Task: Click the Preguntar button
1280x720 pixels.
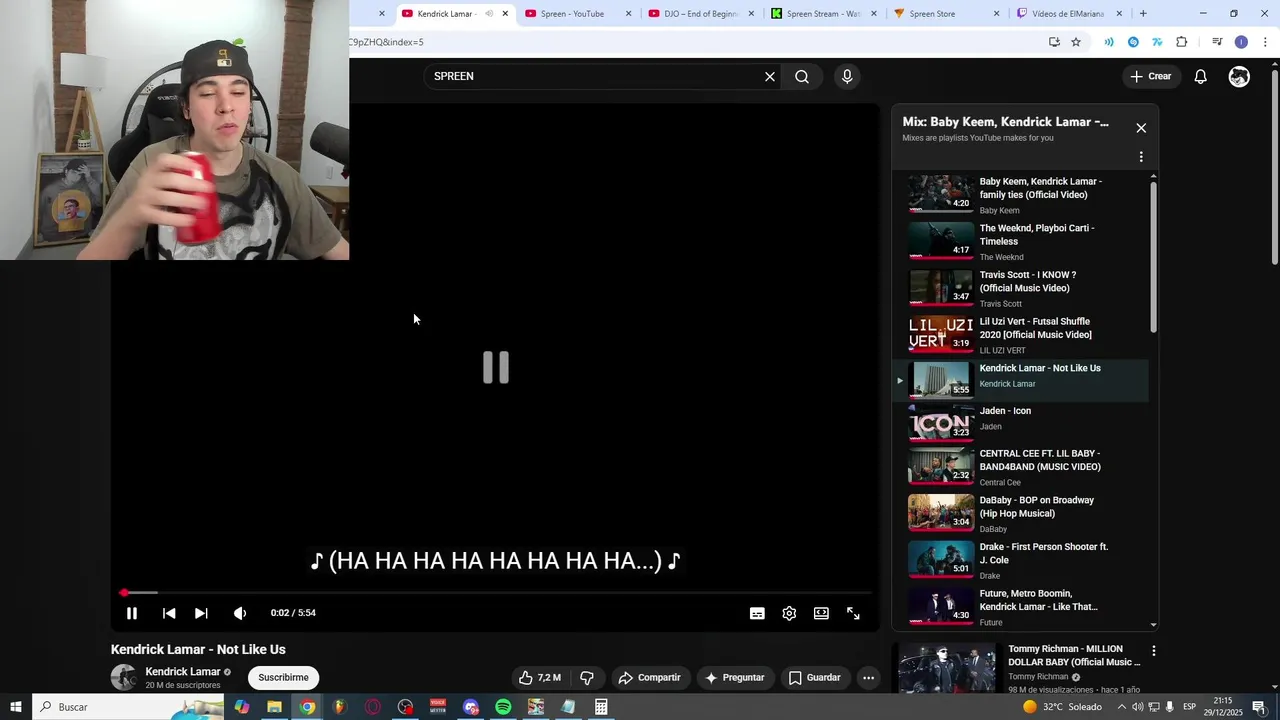Action: coord(735,678)
